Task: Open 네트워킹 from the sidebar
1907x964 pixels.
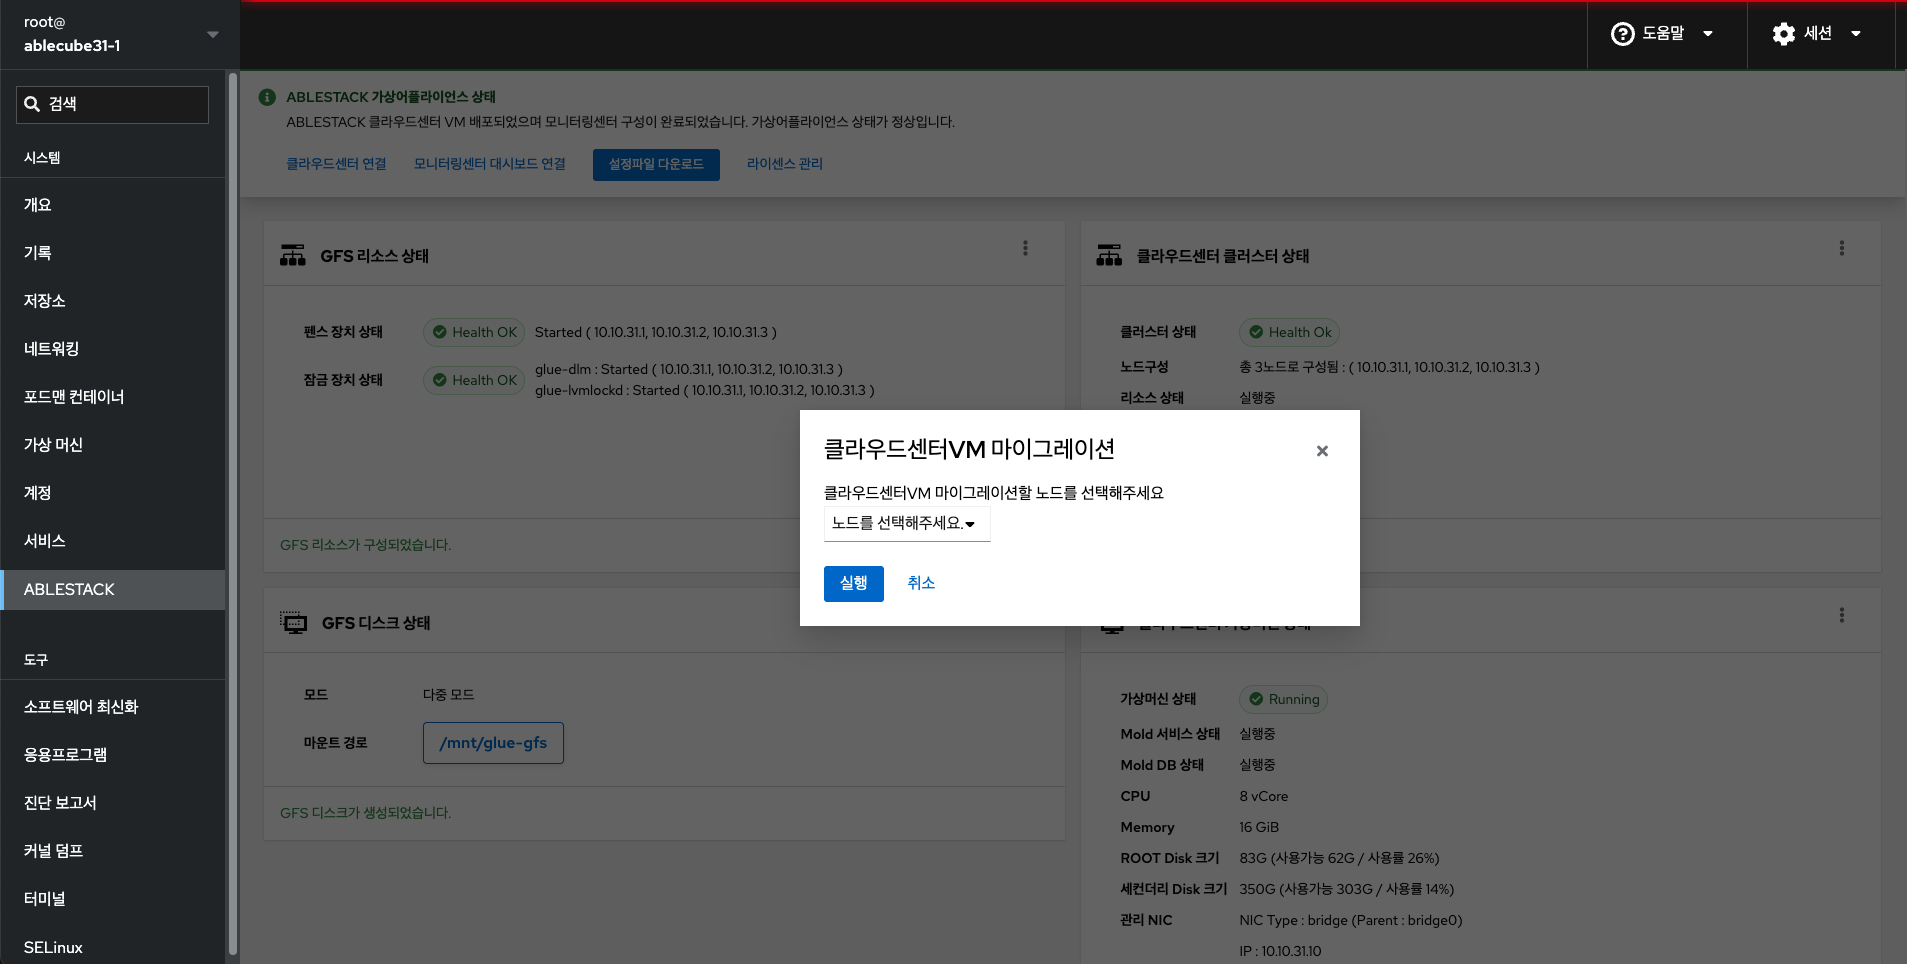Action: click(51, 349)
